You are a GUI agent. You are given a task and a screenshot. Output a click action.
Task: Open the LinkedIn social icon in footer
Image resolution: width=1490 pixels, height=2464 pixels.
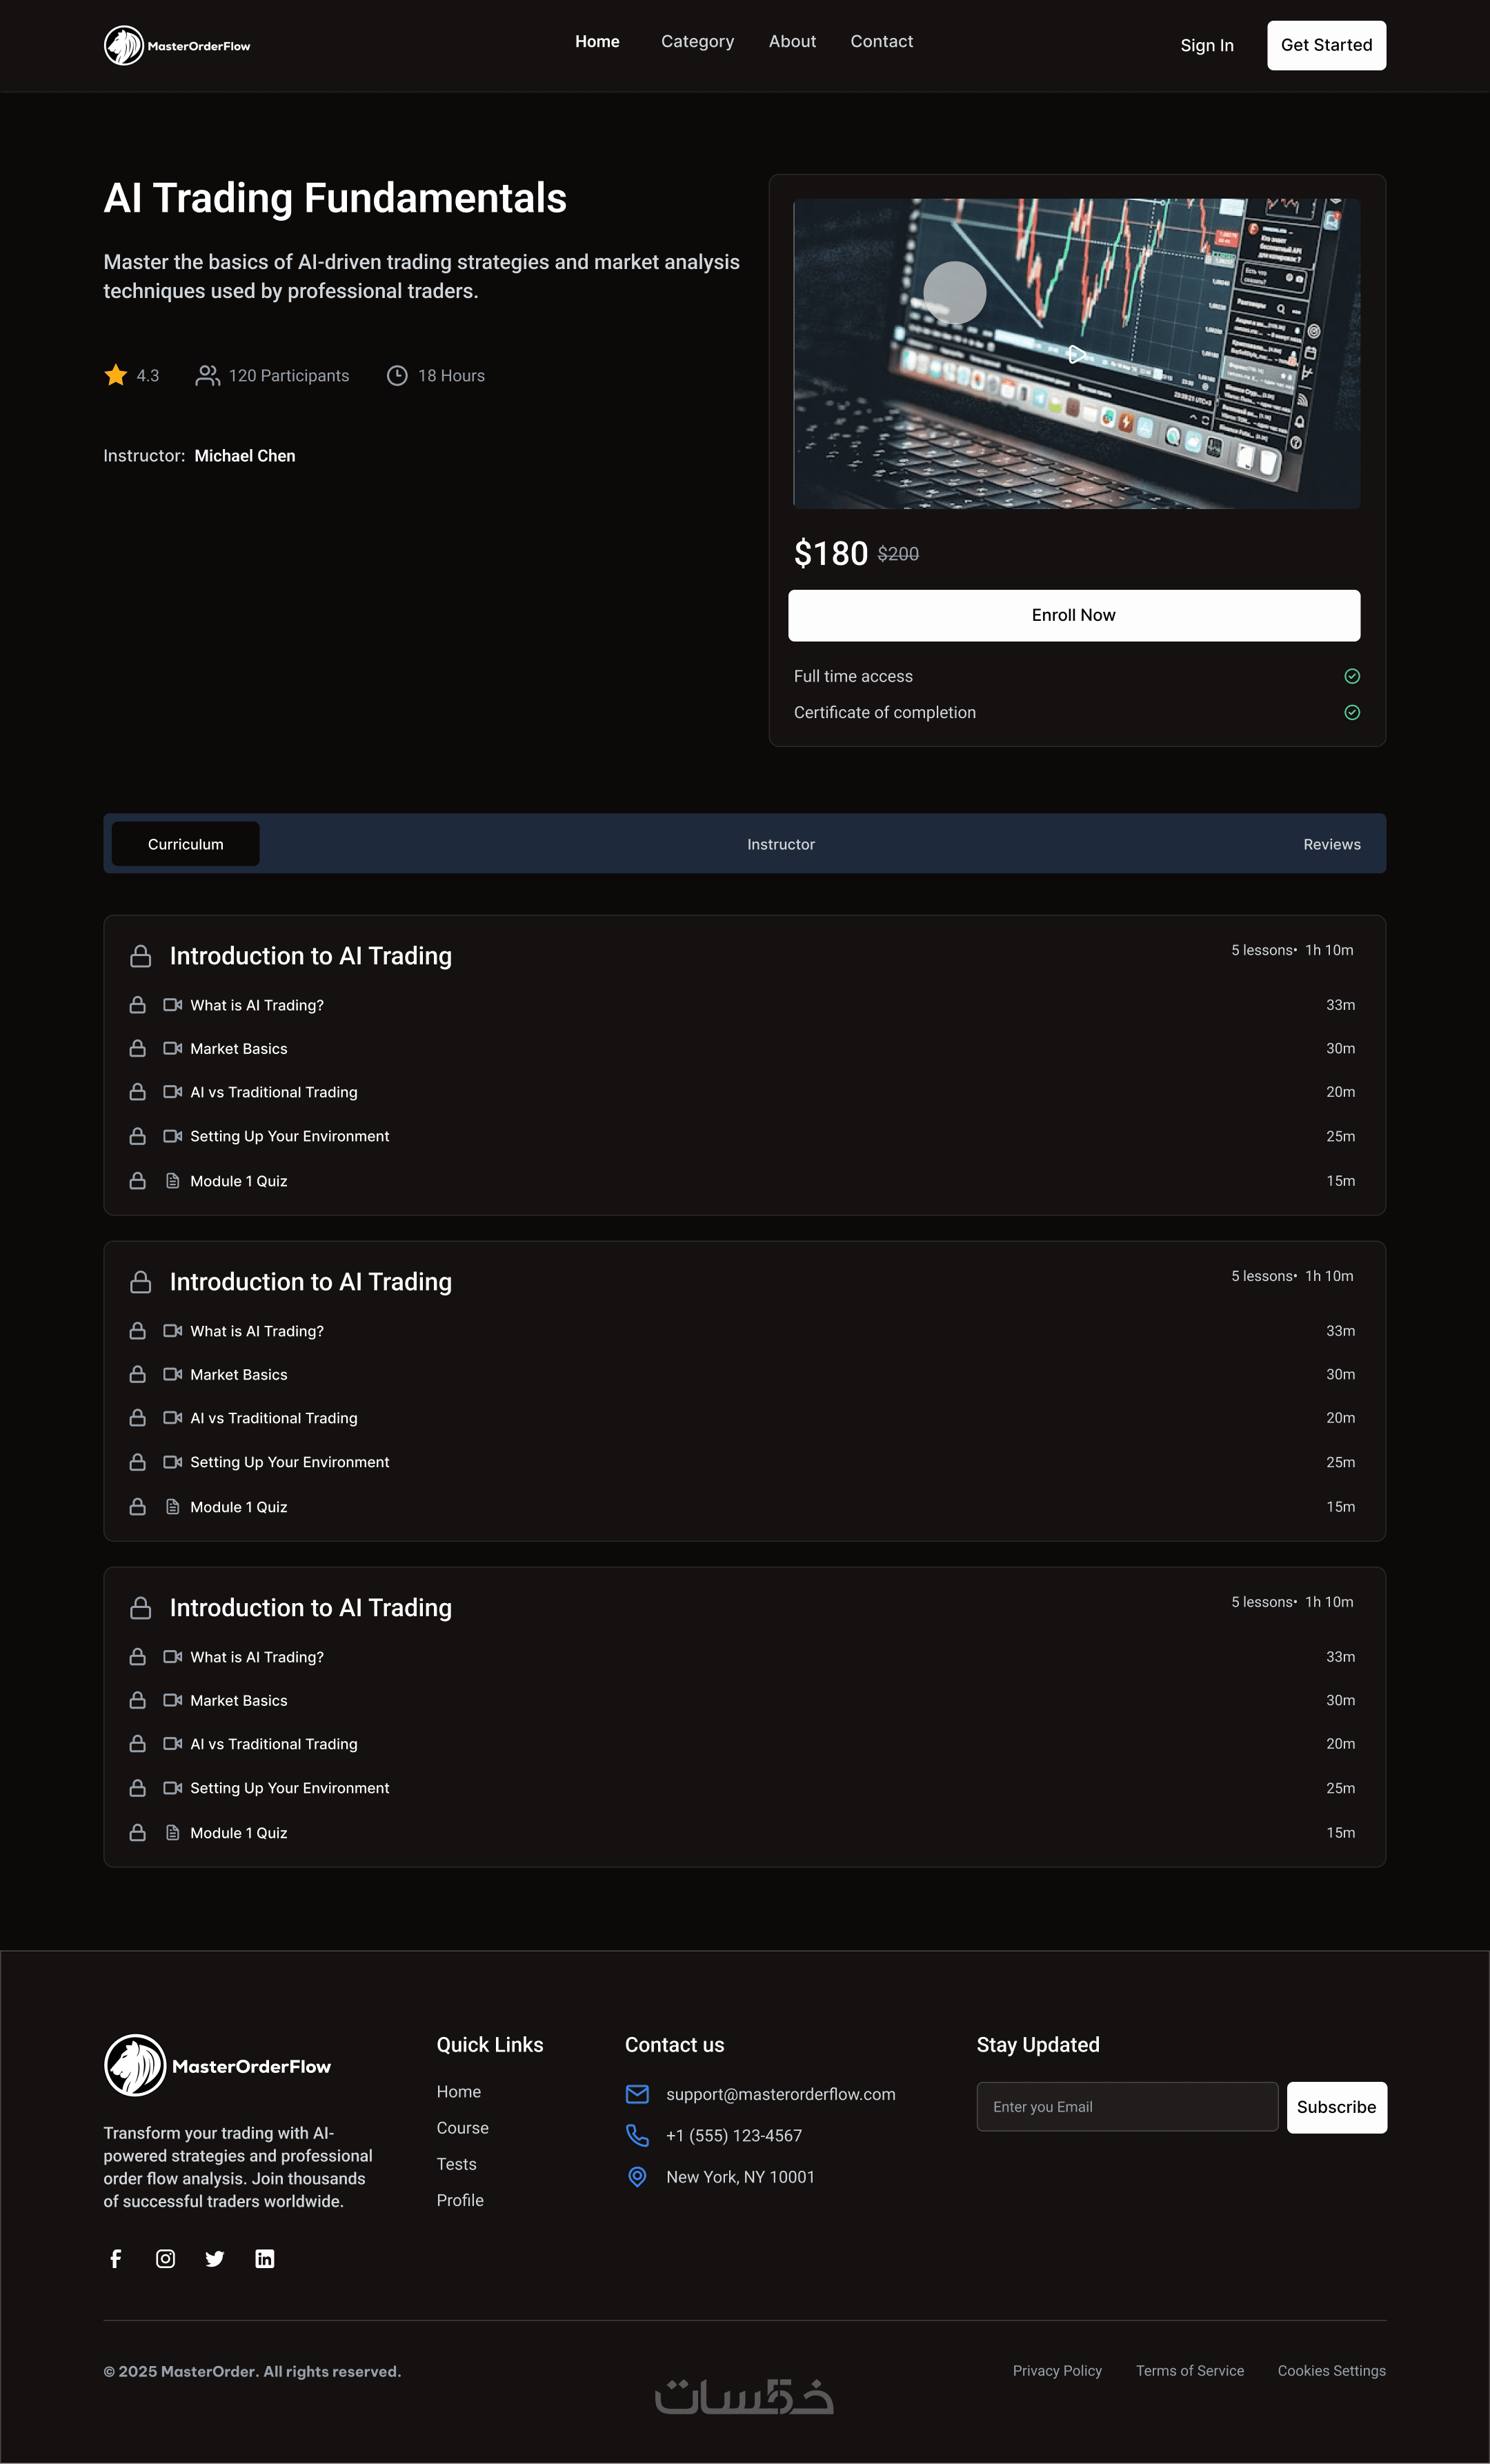265,2259
